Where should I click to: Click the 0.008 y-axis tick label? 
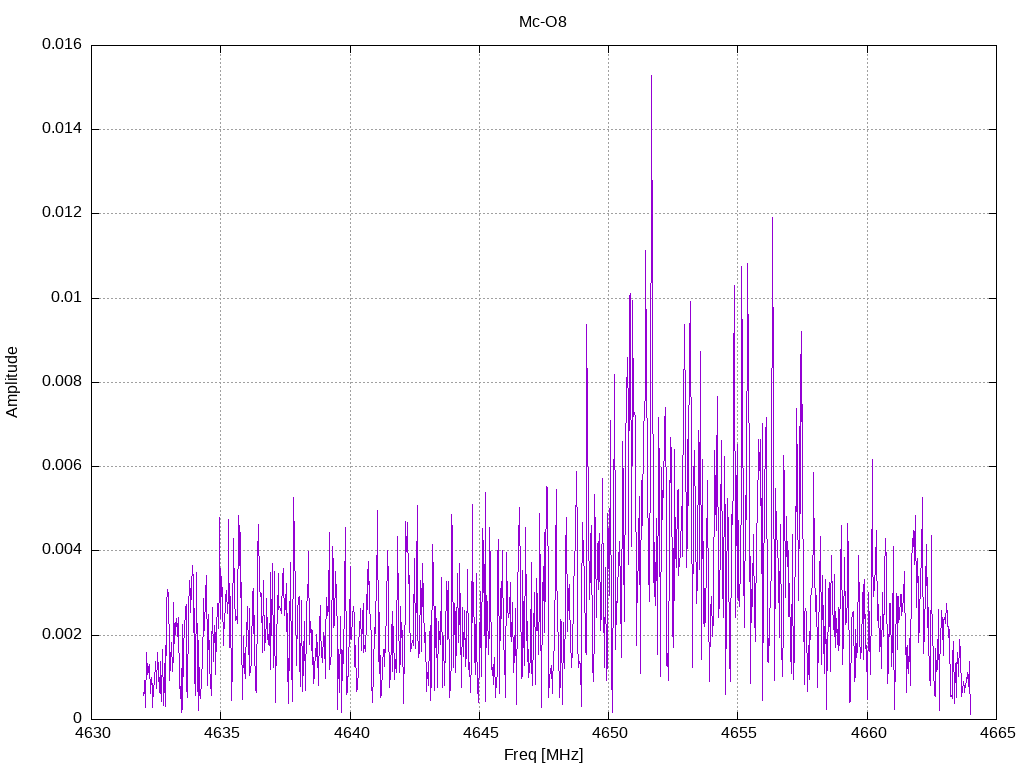pos(62,382)
